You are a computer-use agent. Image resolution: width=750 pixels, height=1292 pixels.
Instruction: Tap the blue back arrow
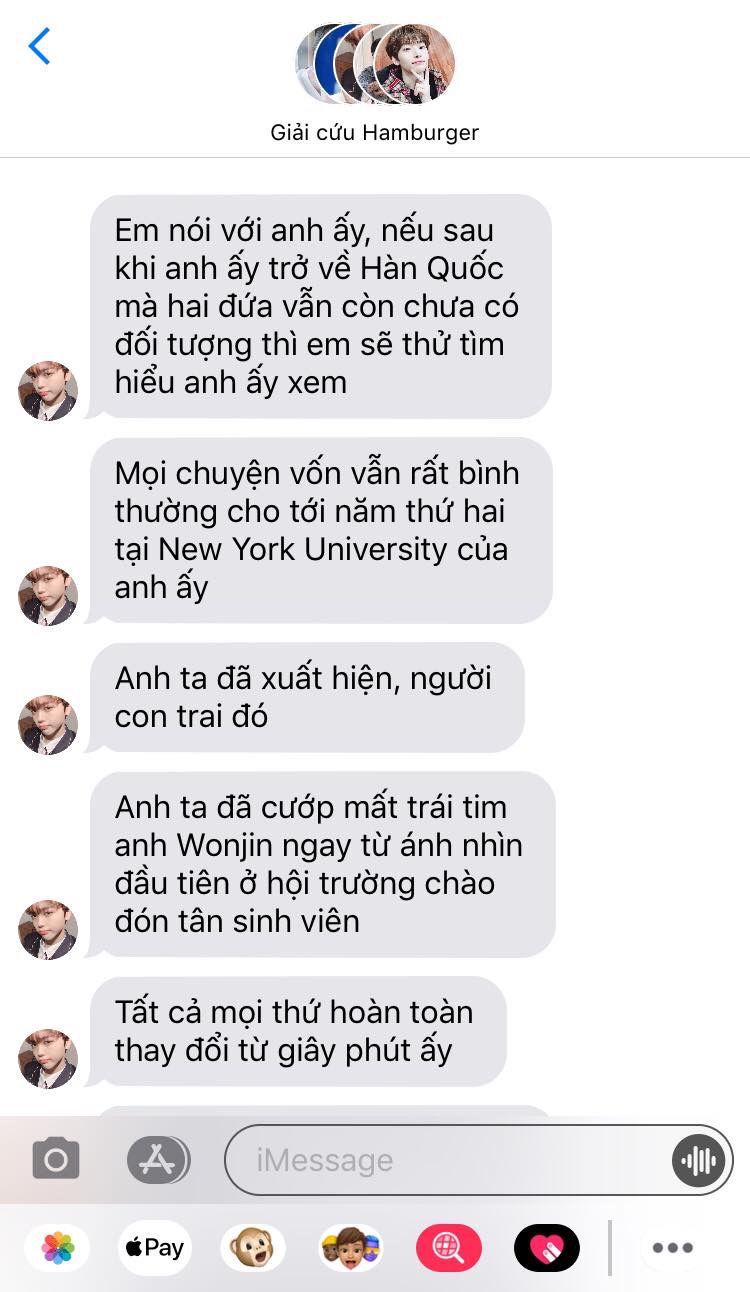pyautogui.click(x=39, y=46)
